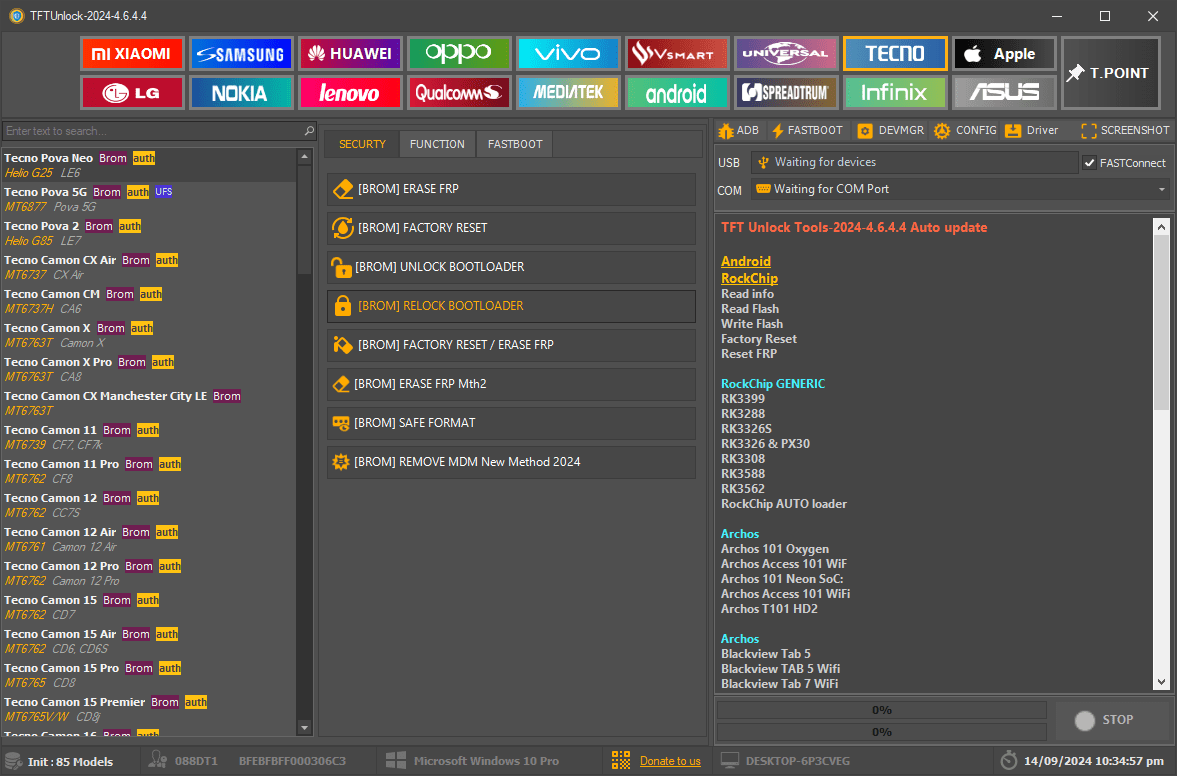Choose the Qualcomm platform icon

[x=459, y=92]
